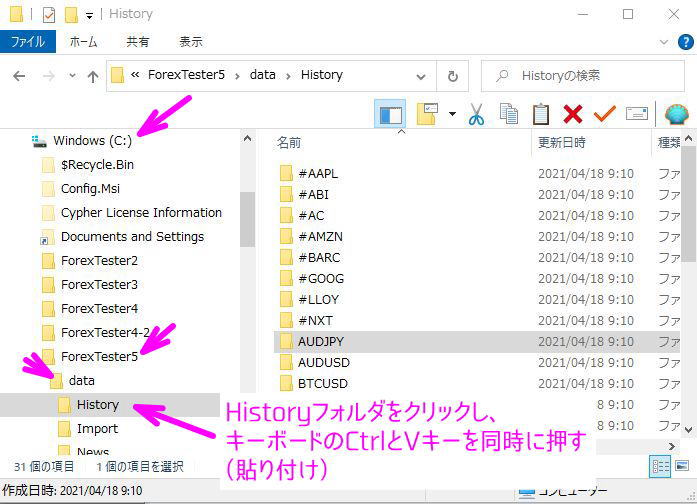The image size is (697, 504).
Task: Click the clipboard Paste icon
Action: click(541, 114)
